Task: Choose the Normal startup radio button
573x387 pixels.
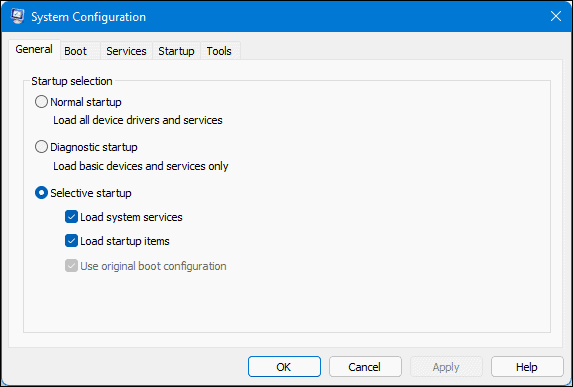Action: point(41,102)
